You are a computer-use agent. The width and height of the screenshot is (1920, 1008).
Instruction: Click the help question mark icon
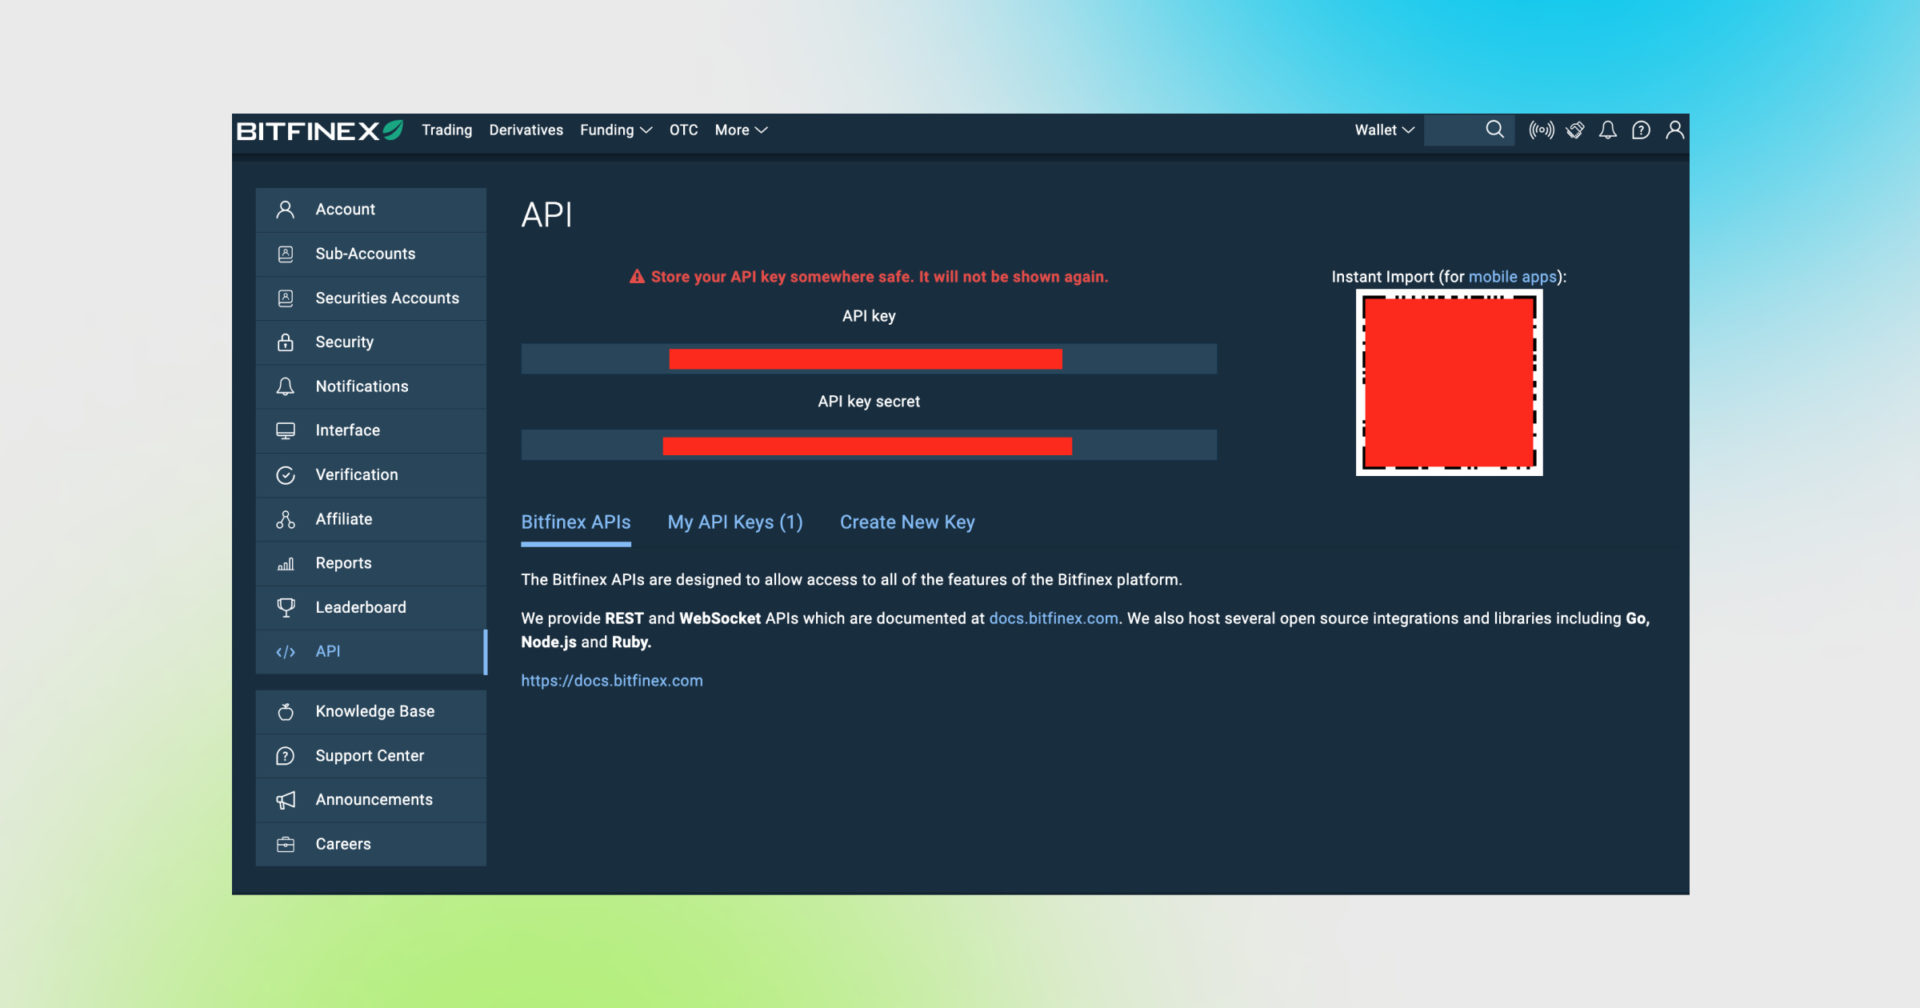(x=1641, y=130)
